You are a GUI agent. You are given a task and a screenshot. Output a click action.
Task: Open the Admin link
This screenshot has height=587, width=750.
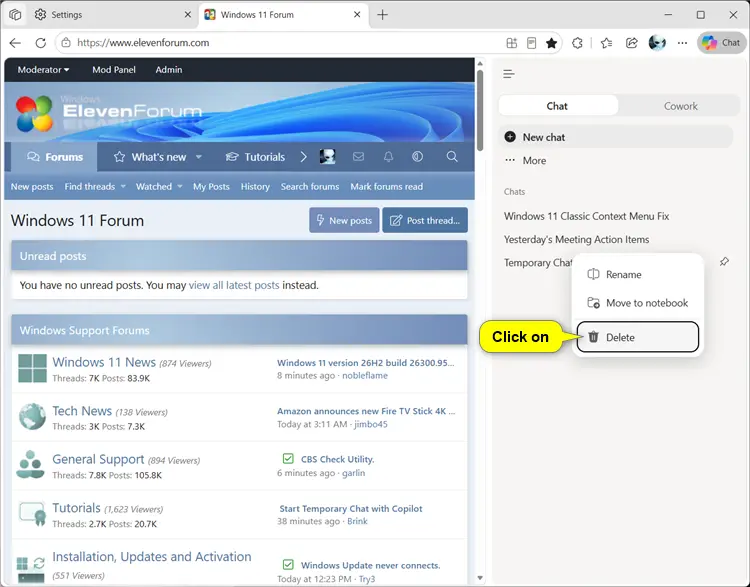click(x=169, y=70)
